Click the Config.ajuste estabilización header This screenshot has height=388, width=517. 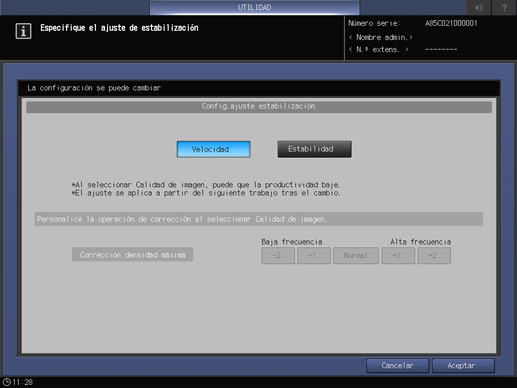[259, 107]
